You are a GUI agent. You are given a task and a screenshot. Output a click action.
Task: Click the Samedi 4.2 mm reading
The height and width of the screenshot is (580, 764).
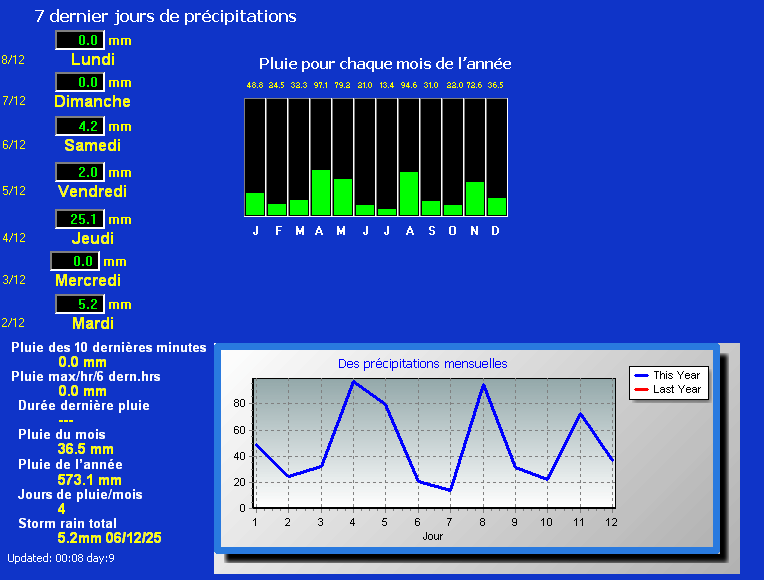tap(80, 127)
